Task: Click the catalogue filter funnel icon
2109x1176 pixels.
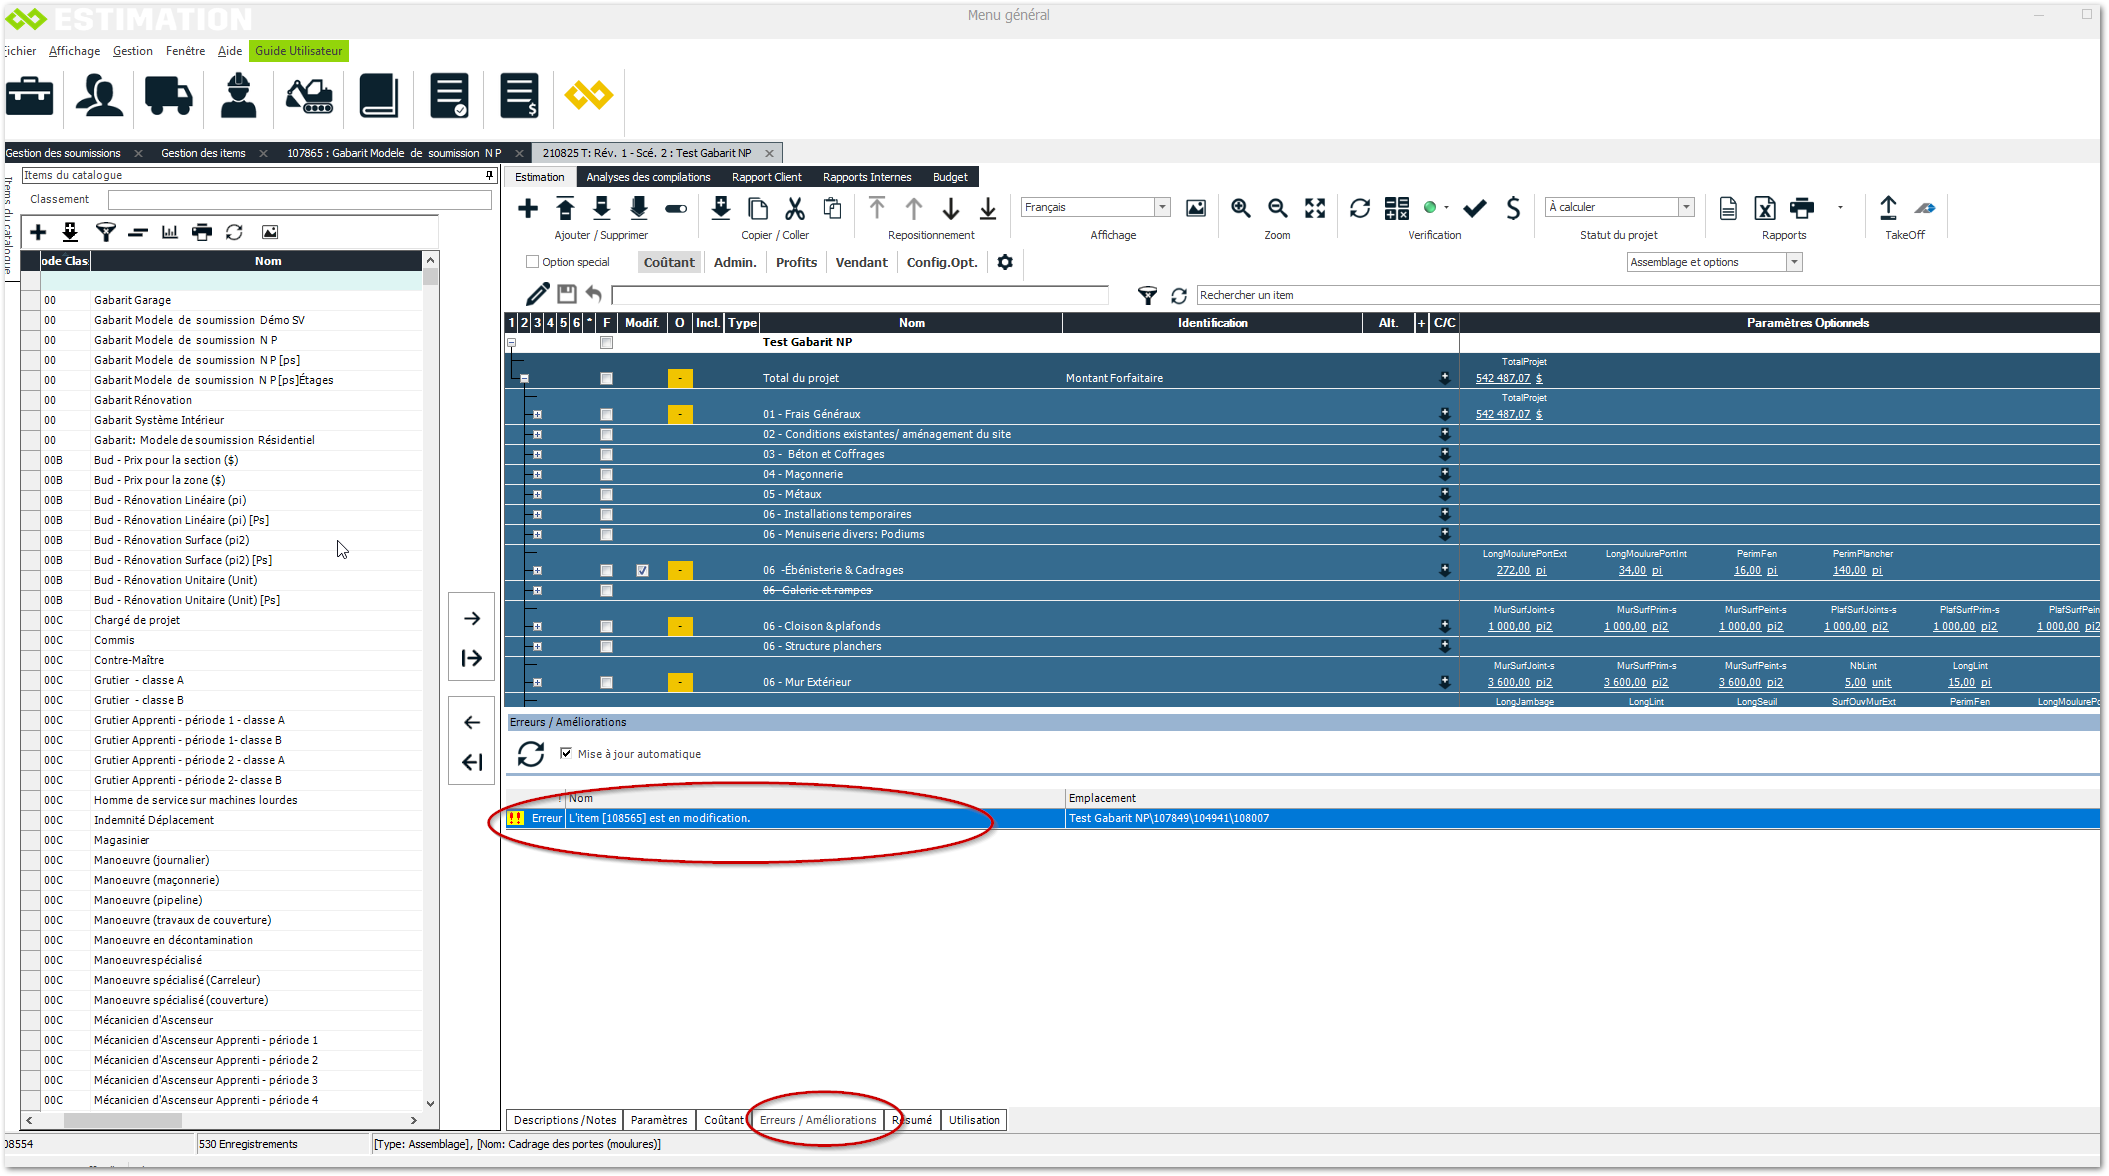Action: [x=105, y=232]
